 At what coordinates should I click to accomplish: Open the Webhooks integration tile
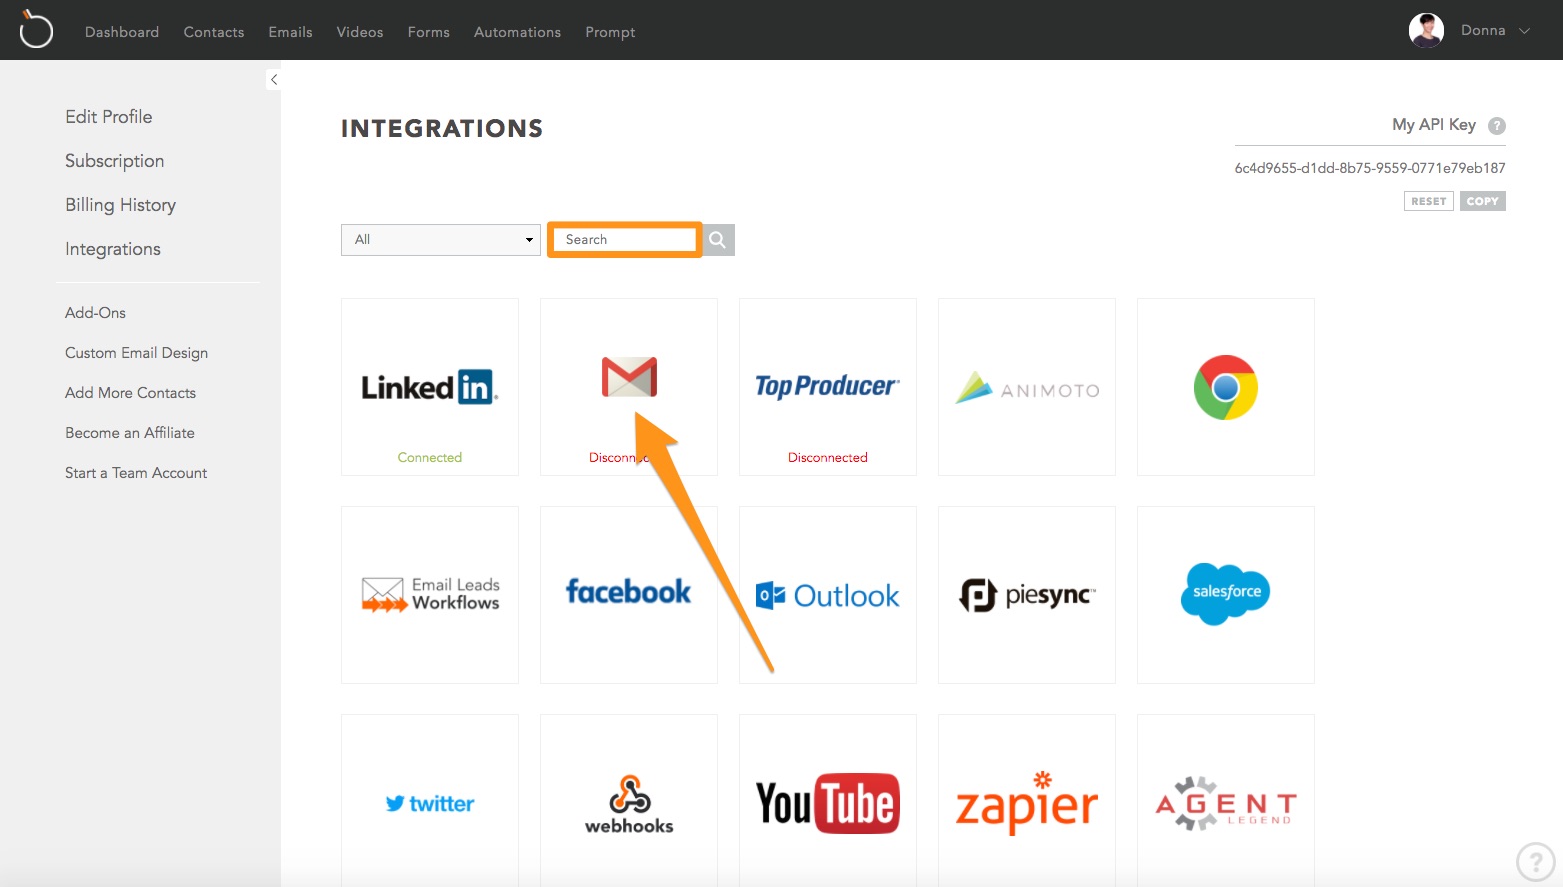(x=629, y=800)
